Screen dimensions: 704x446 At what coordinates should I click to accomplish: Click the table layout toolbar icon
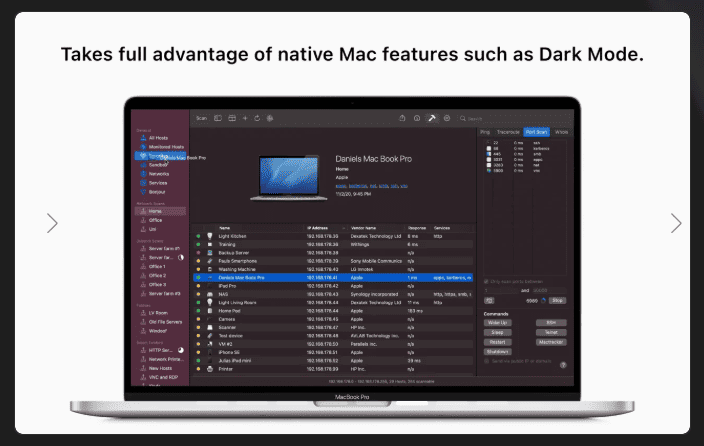click(x=232, y=118)
